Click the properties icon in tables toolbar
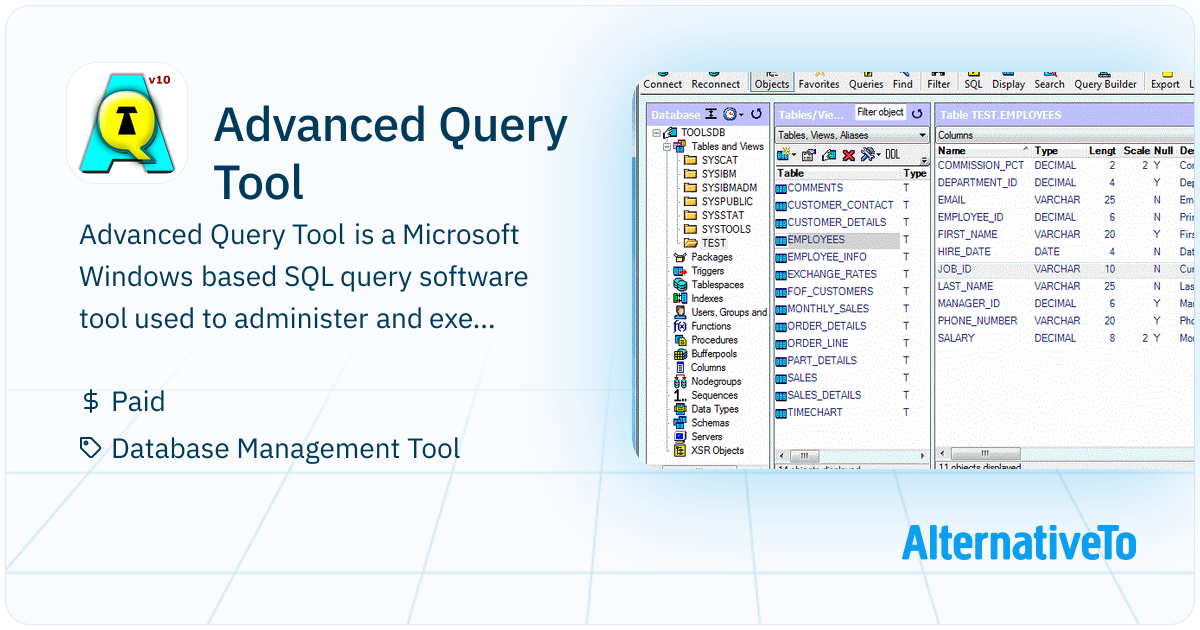This screenshot has height=630, width=1200. 808,155
